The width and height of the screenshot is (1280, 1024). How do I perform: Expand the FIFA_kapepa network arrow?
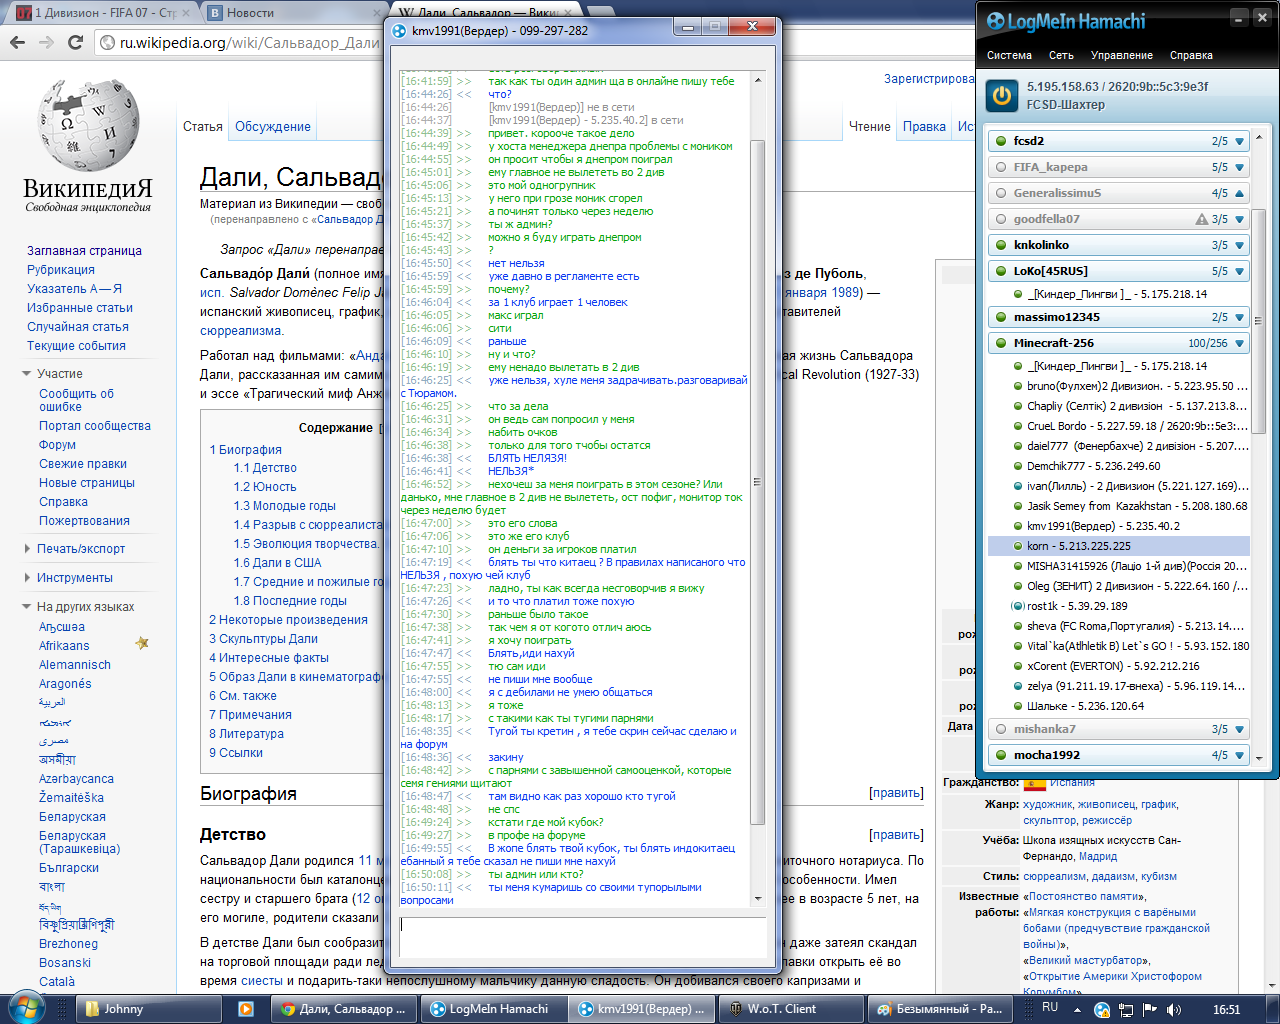pyautogui.click(x=1240, y=168)
